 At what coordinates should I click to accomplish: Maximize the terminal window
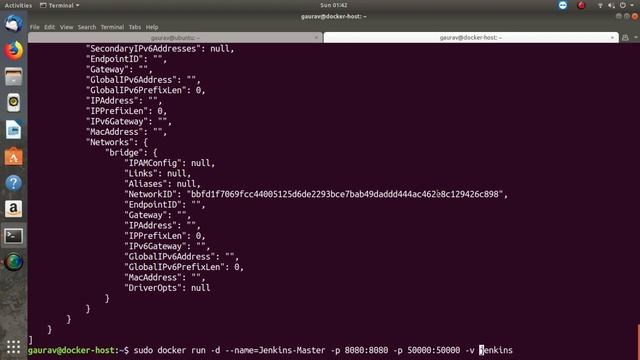(627, 16)
